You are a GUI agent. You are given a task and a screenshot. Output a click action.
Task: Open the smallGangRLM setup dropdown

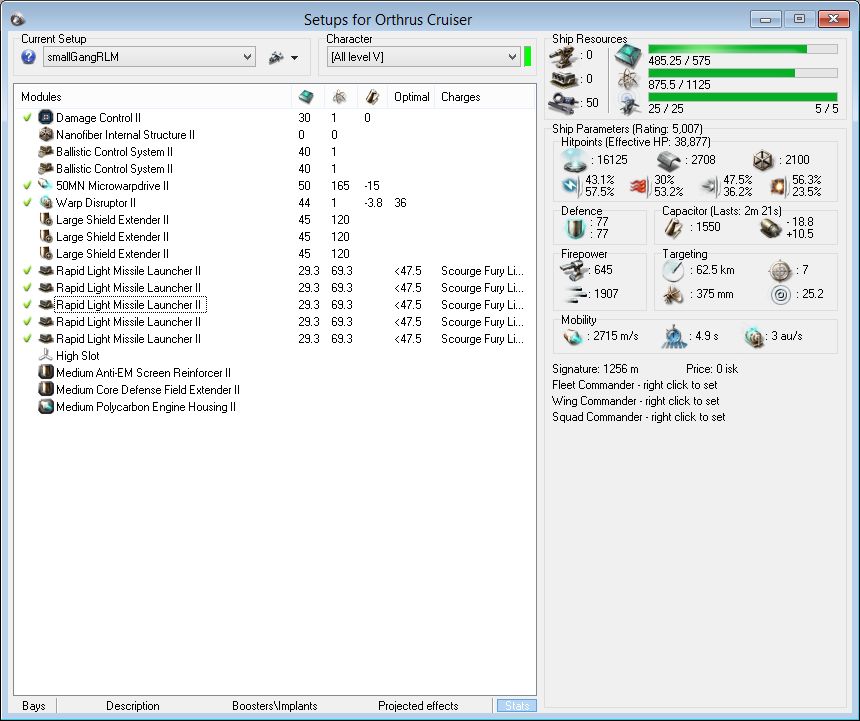(149, 57)
